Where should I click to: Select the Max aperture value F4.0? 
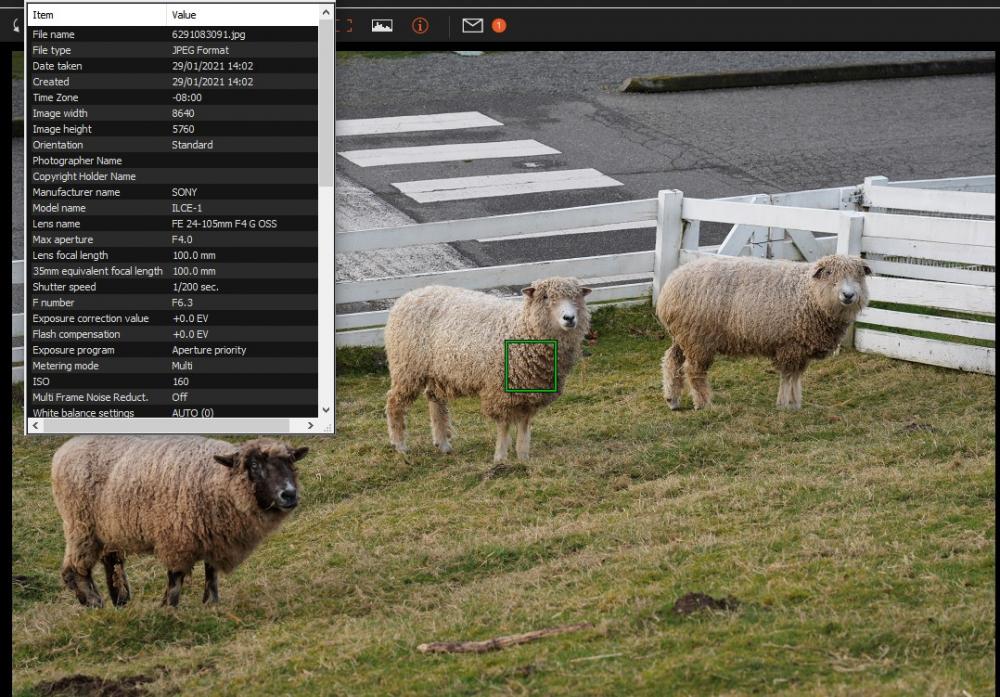coord(182,240)
